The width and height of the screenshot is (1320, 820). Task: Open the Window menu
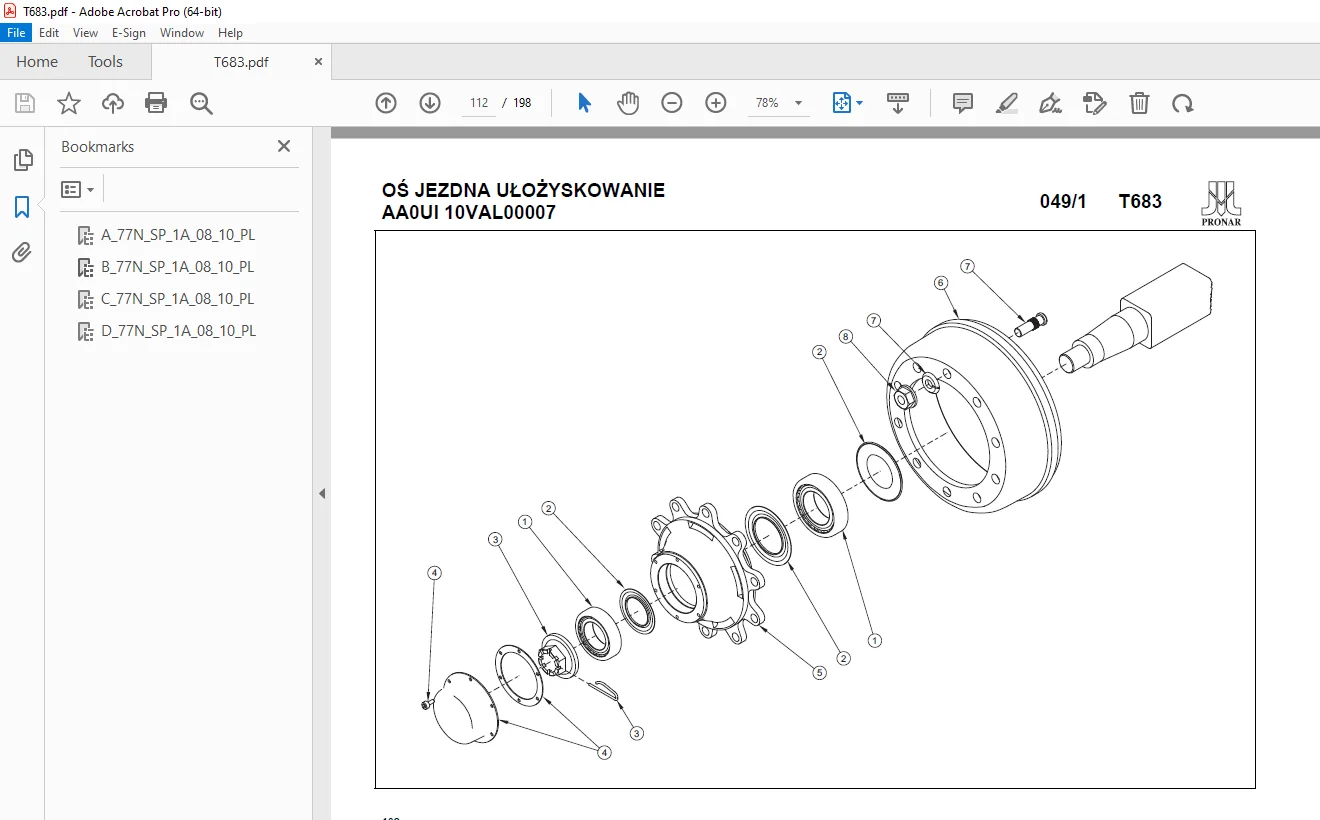(182, 33)
